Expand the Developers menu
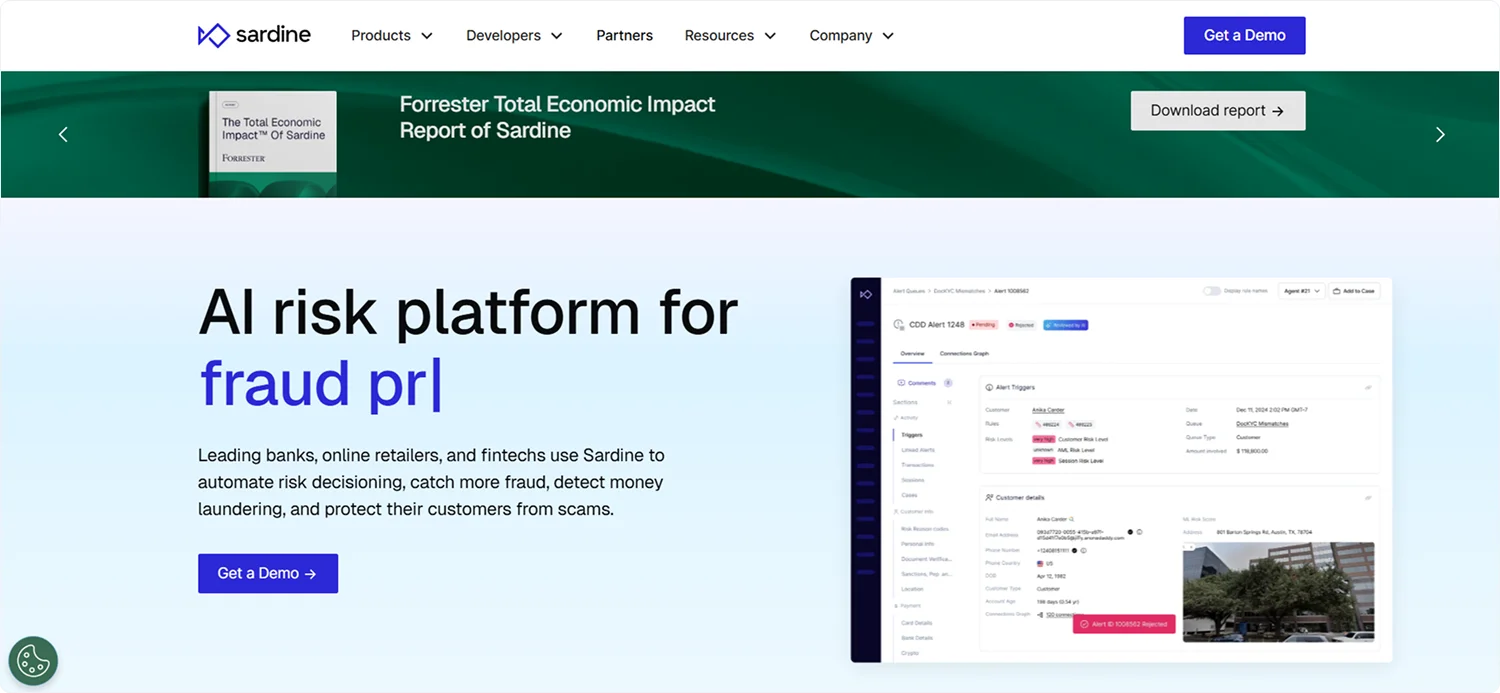Image resolution: width=1500 pixels, height=693 pixels. click(514, 35)
